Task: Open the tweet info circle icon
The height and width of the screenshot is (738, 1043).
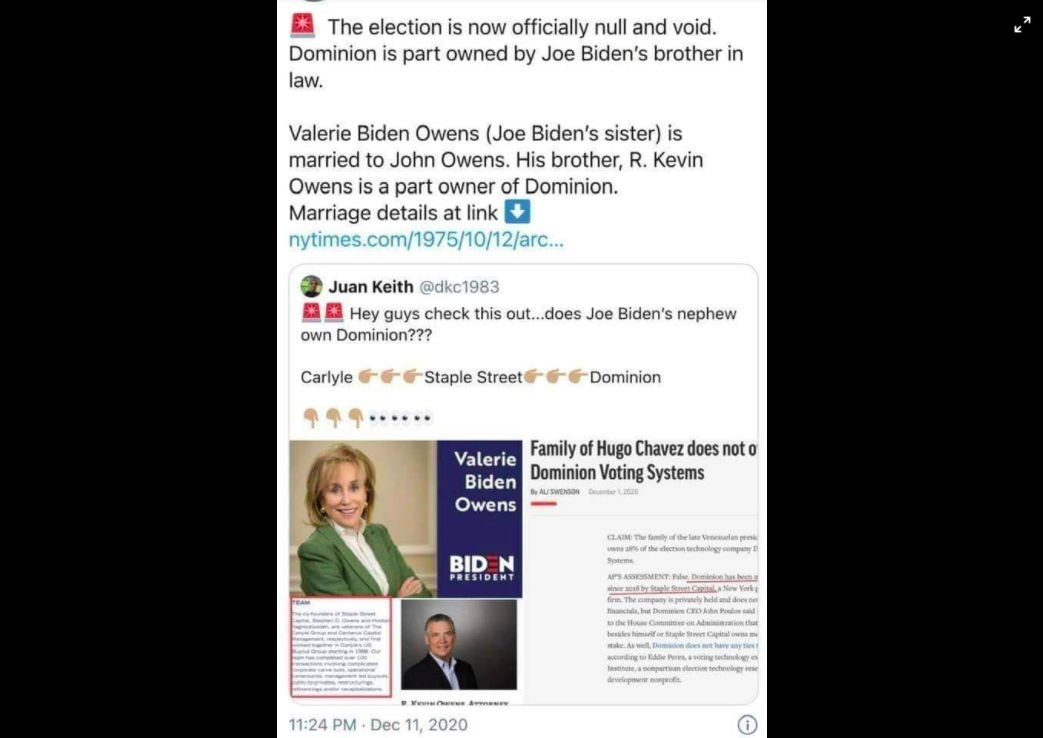Action: click(747, 725)
